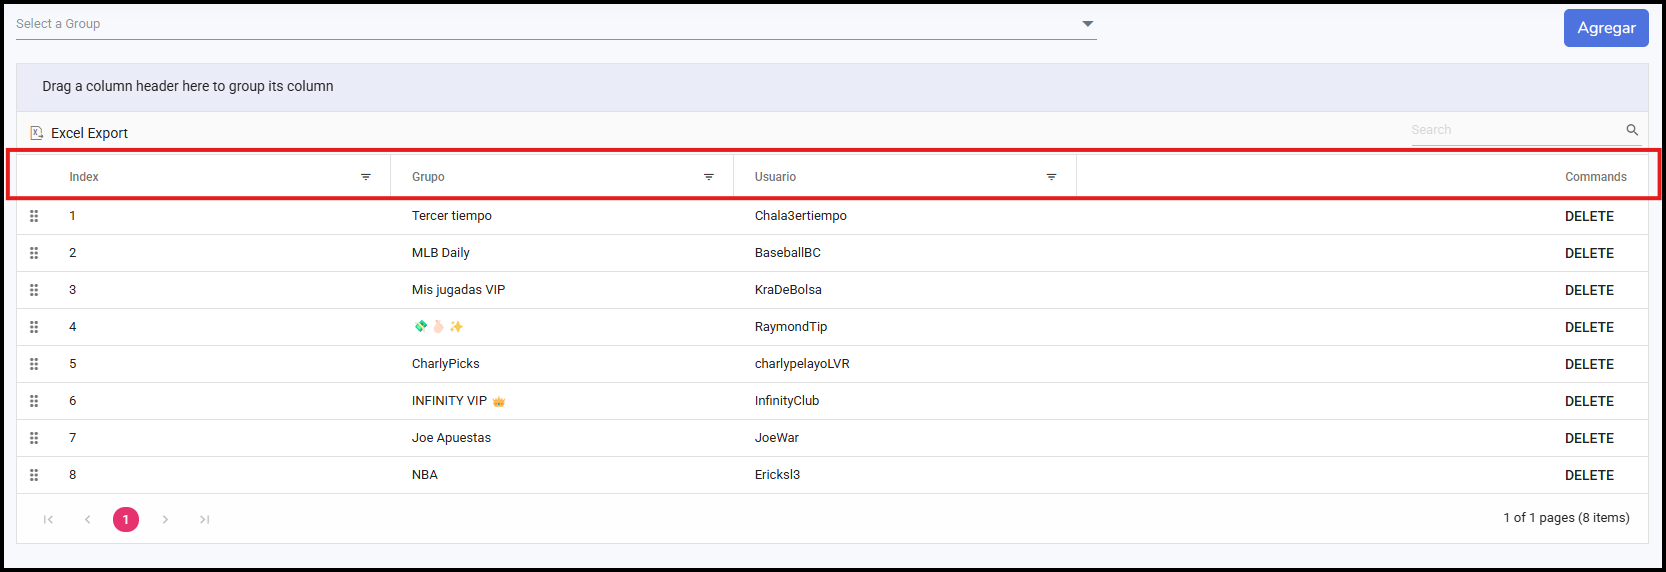Grab drag handle for RaymondTip row
The height and width of the screenshot is (572, 1666).
(x=34, y=327)
